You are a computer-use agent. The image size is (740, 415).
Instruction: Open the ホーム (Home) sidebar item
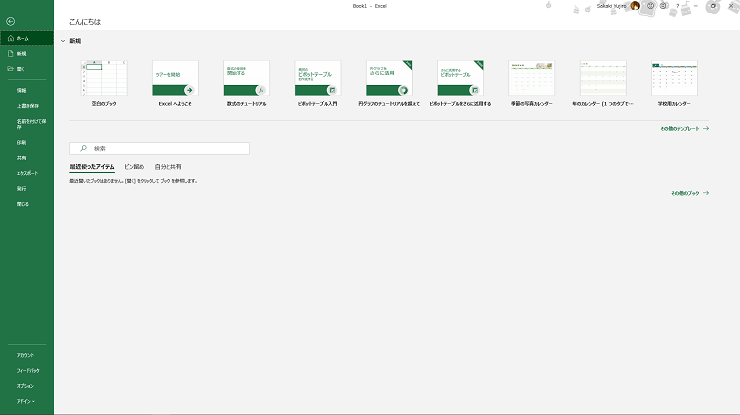pos(27,38)
